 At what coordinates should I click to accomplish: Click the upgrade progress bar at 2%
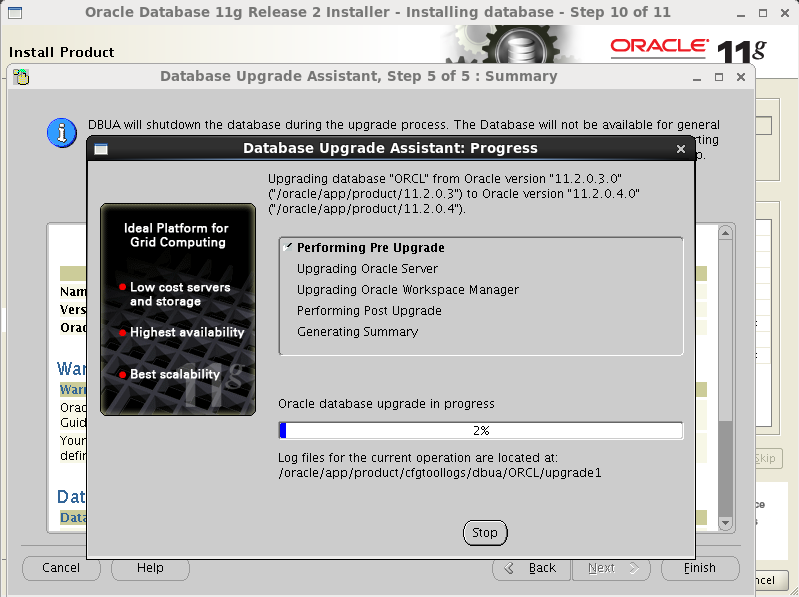(x=481, y=430)
